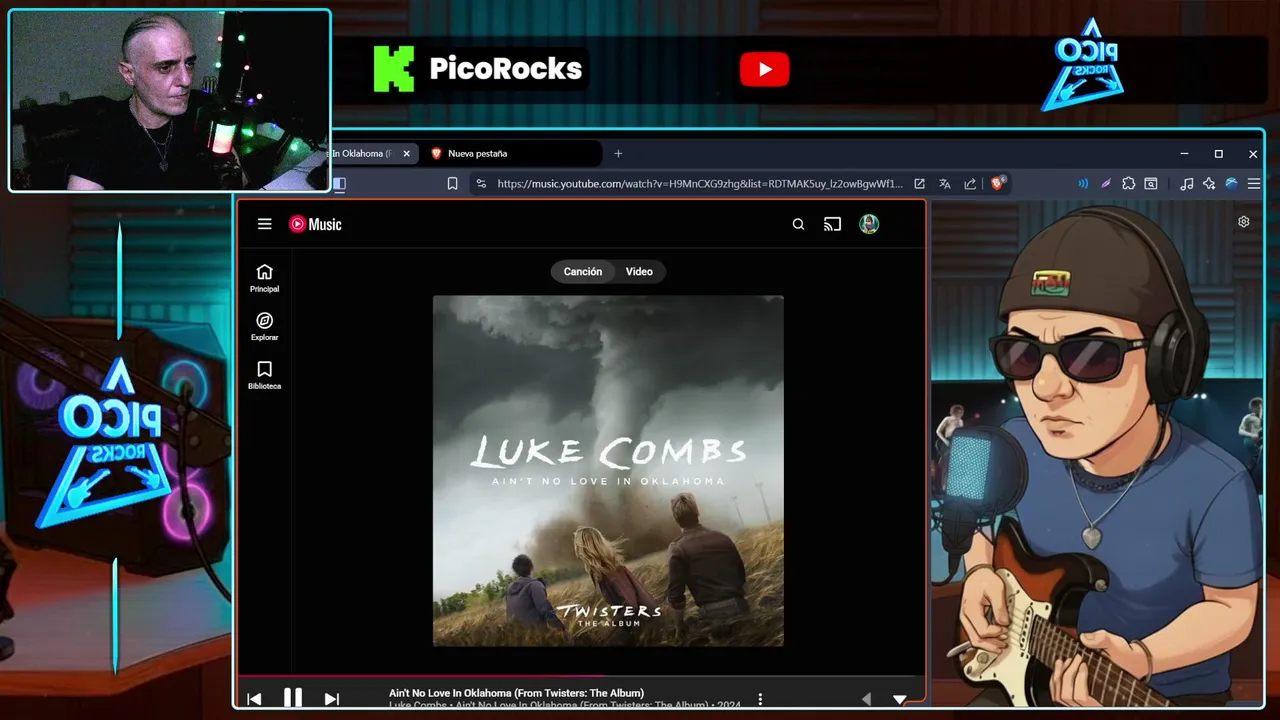The height and width of the screenshot is (720, 1280).
Task: Click the green Kick logo in overlay
Action: click(x=394, y=69)
